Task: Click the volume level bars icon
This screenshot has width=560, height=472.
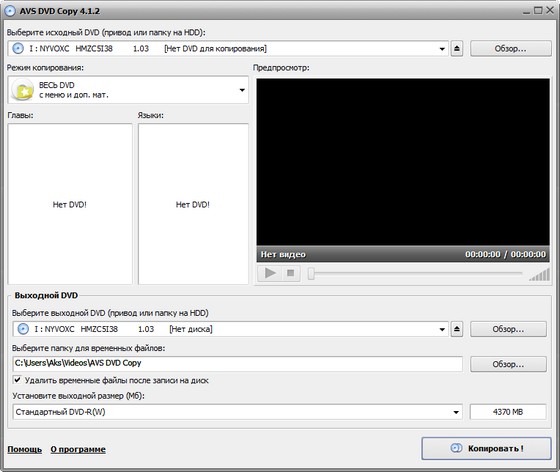Action: pyautogui.click(x=539, y=275)
